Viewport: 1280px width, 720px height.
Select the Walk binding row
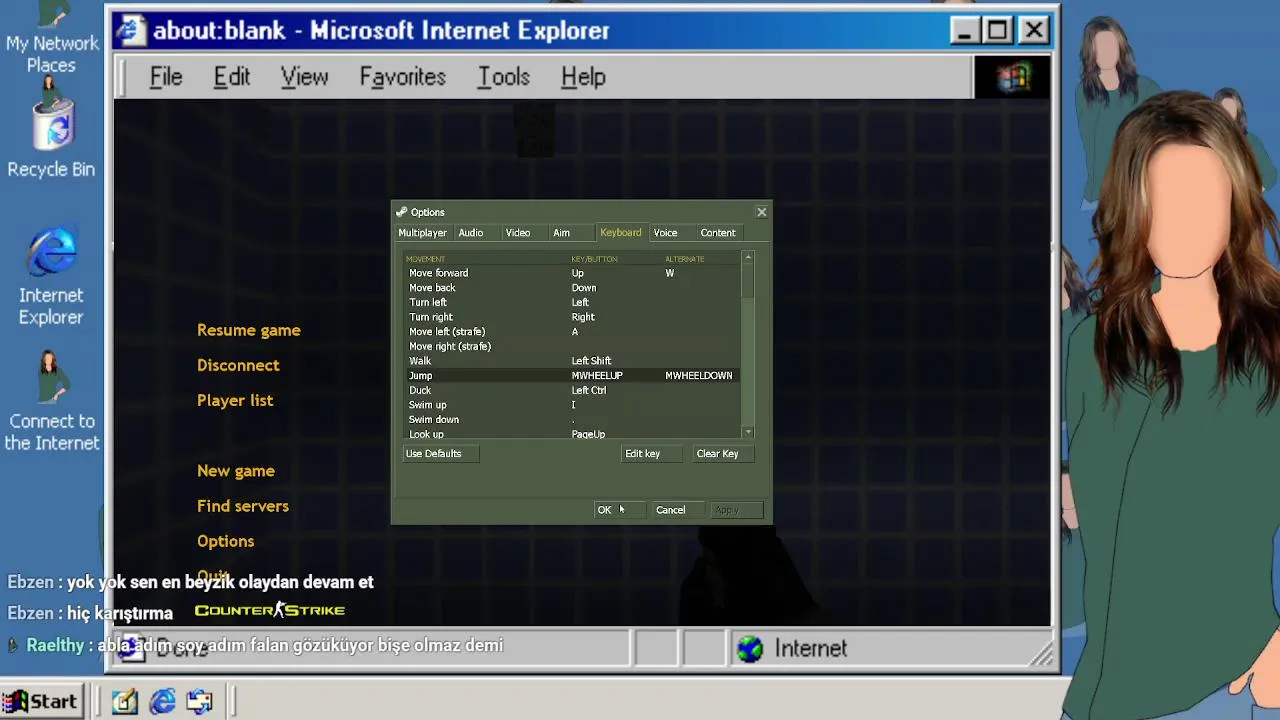(x=572, y=361)
